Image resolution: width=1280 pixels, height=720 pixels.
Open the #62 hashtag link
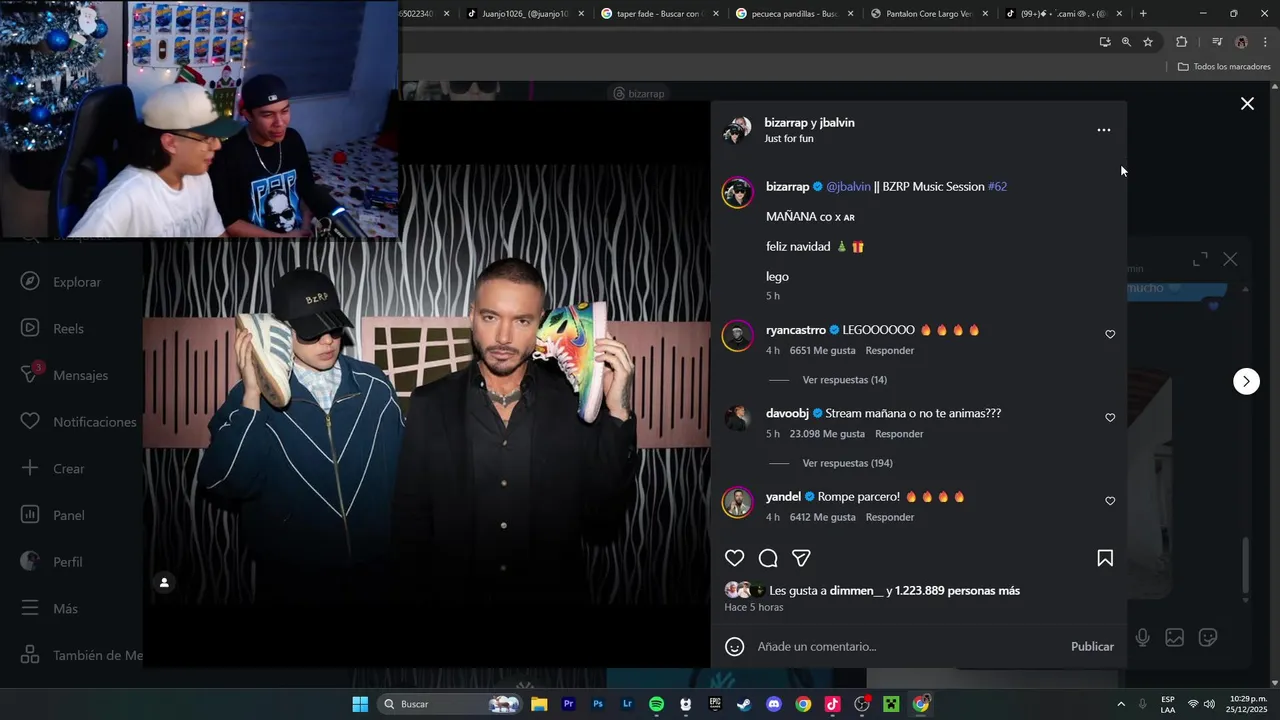click(997, 187)
